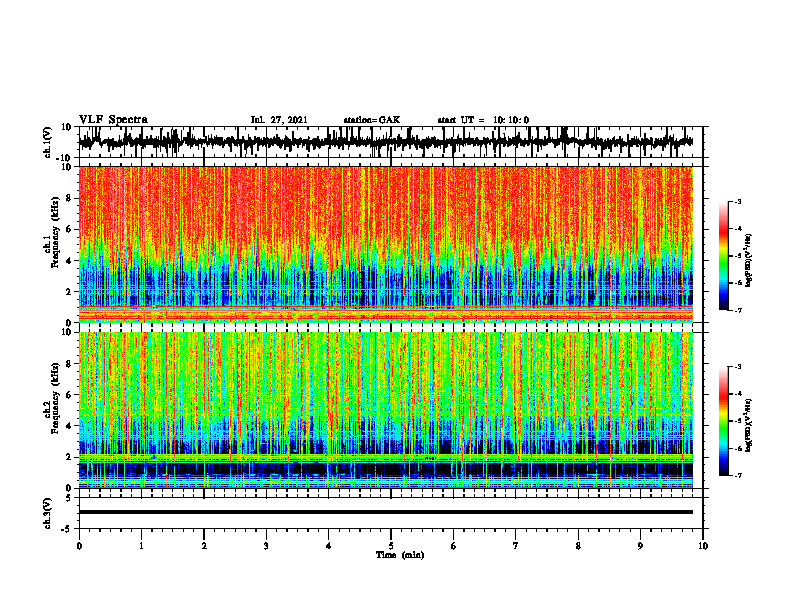The height and width of the screenshot is (612, 792).
Task: Click the '2' kHz tick on ch.1 spectrogram
Action: (x=69, y=292)
